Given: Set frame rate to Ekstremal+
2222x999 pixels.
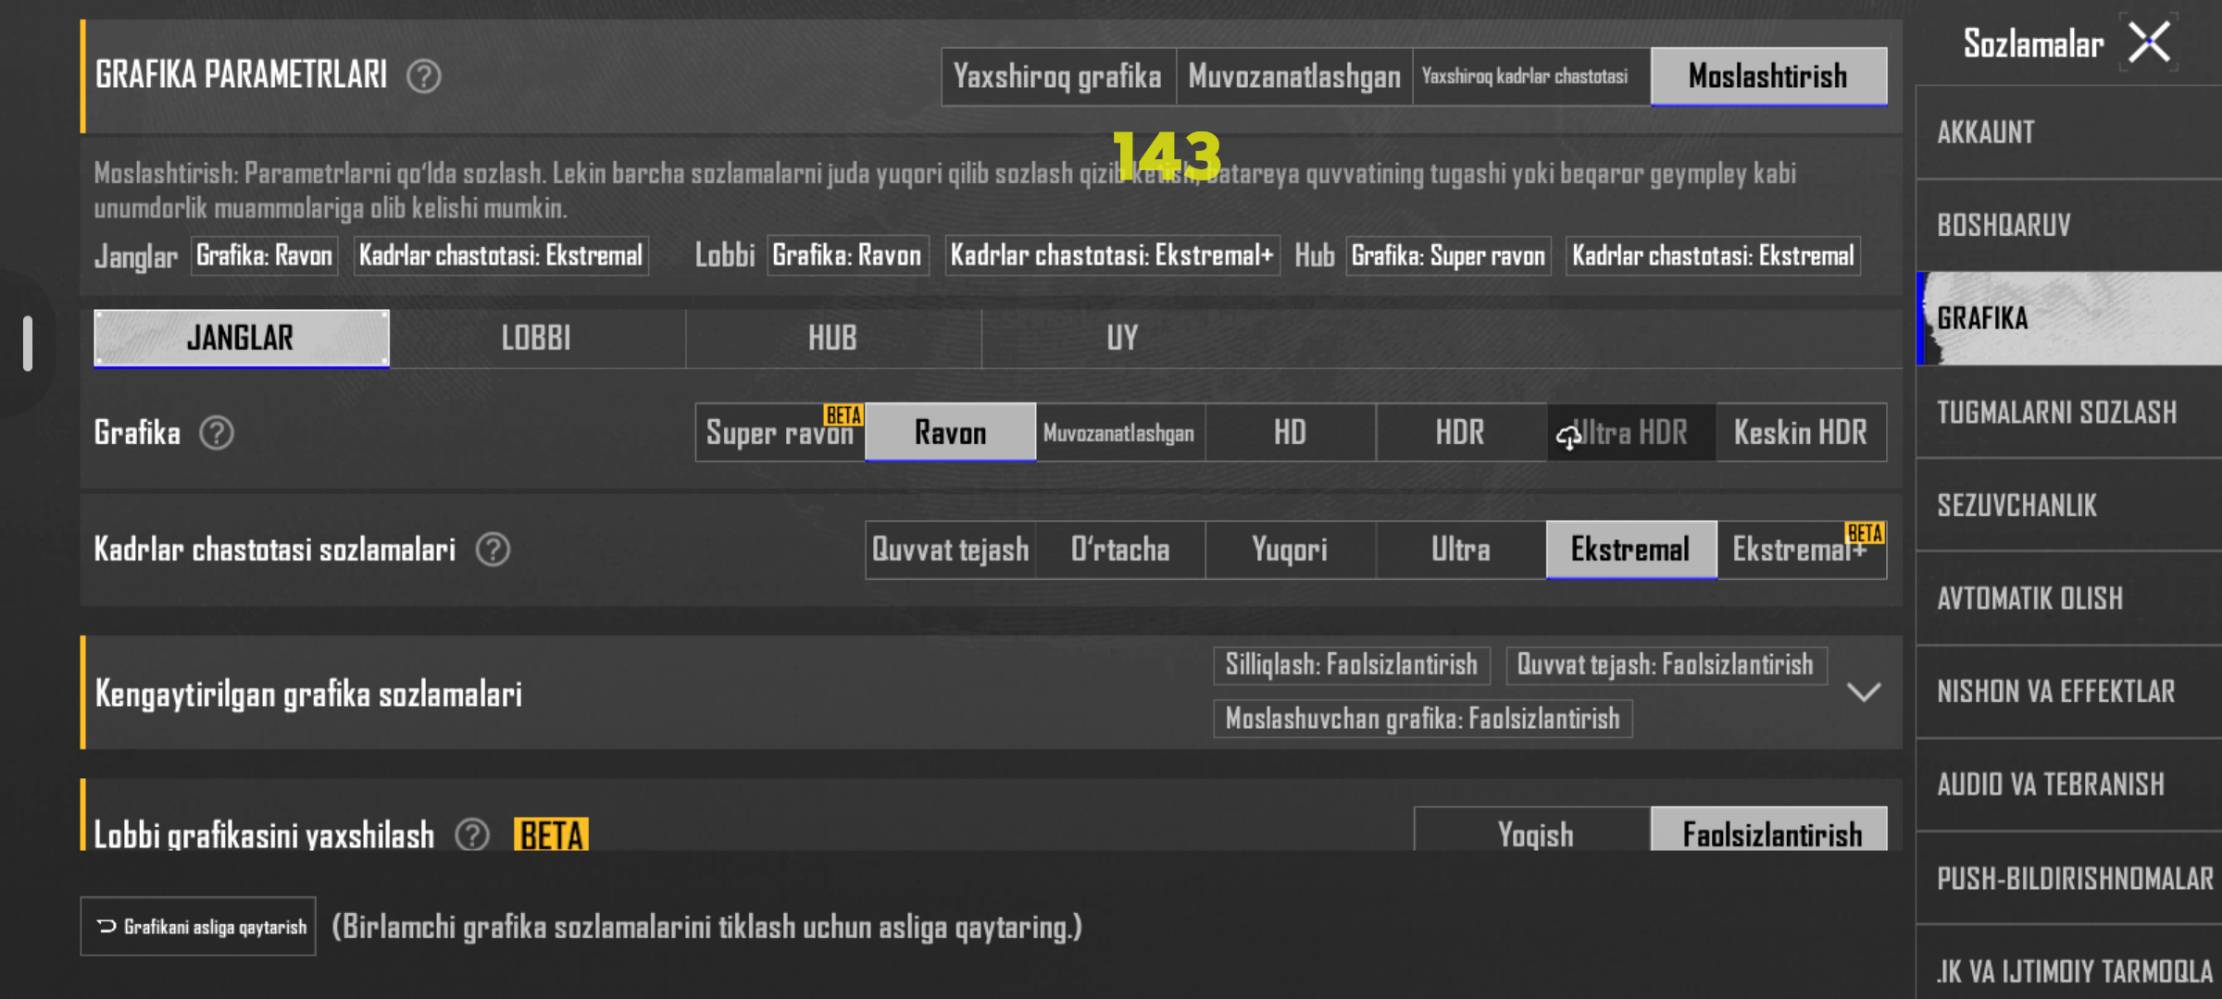Looking at the screenshot, I should [x=1801, y=549].
